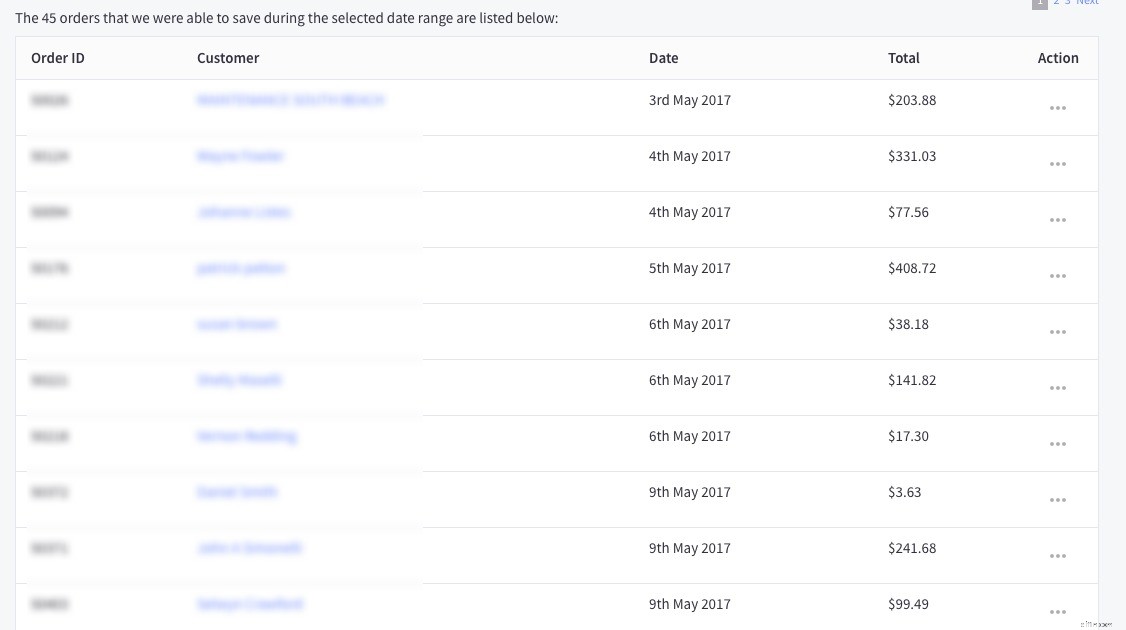This screenshot has width=1126, height=630.
Task: Open the action menu on Selwyn Crawford's order
Action: pos(1058,612)
